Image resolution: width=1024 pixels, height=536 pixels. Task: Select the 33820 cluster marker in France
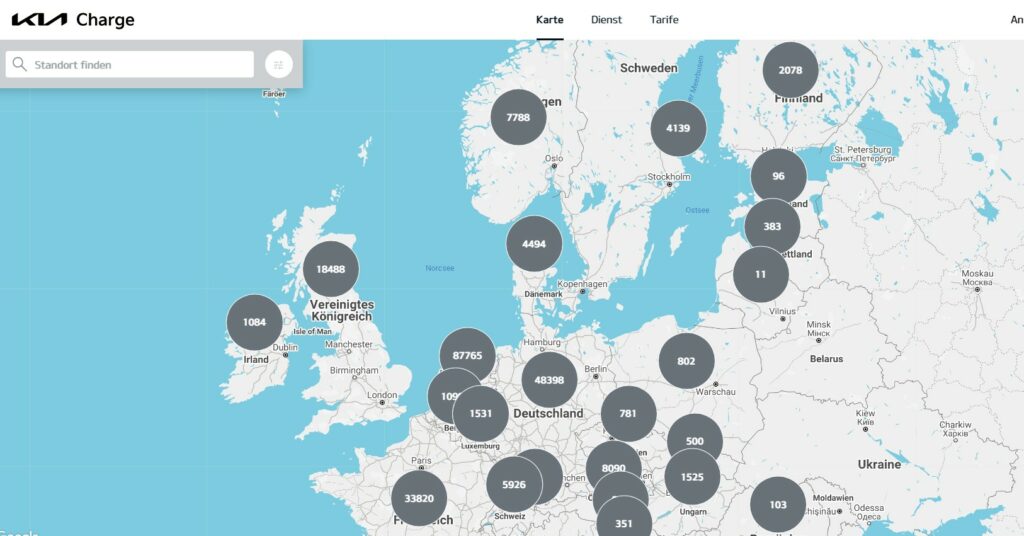[419, 498]
